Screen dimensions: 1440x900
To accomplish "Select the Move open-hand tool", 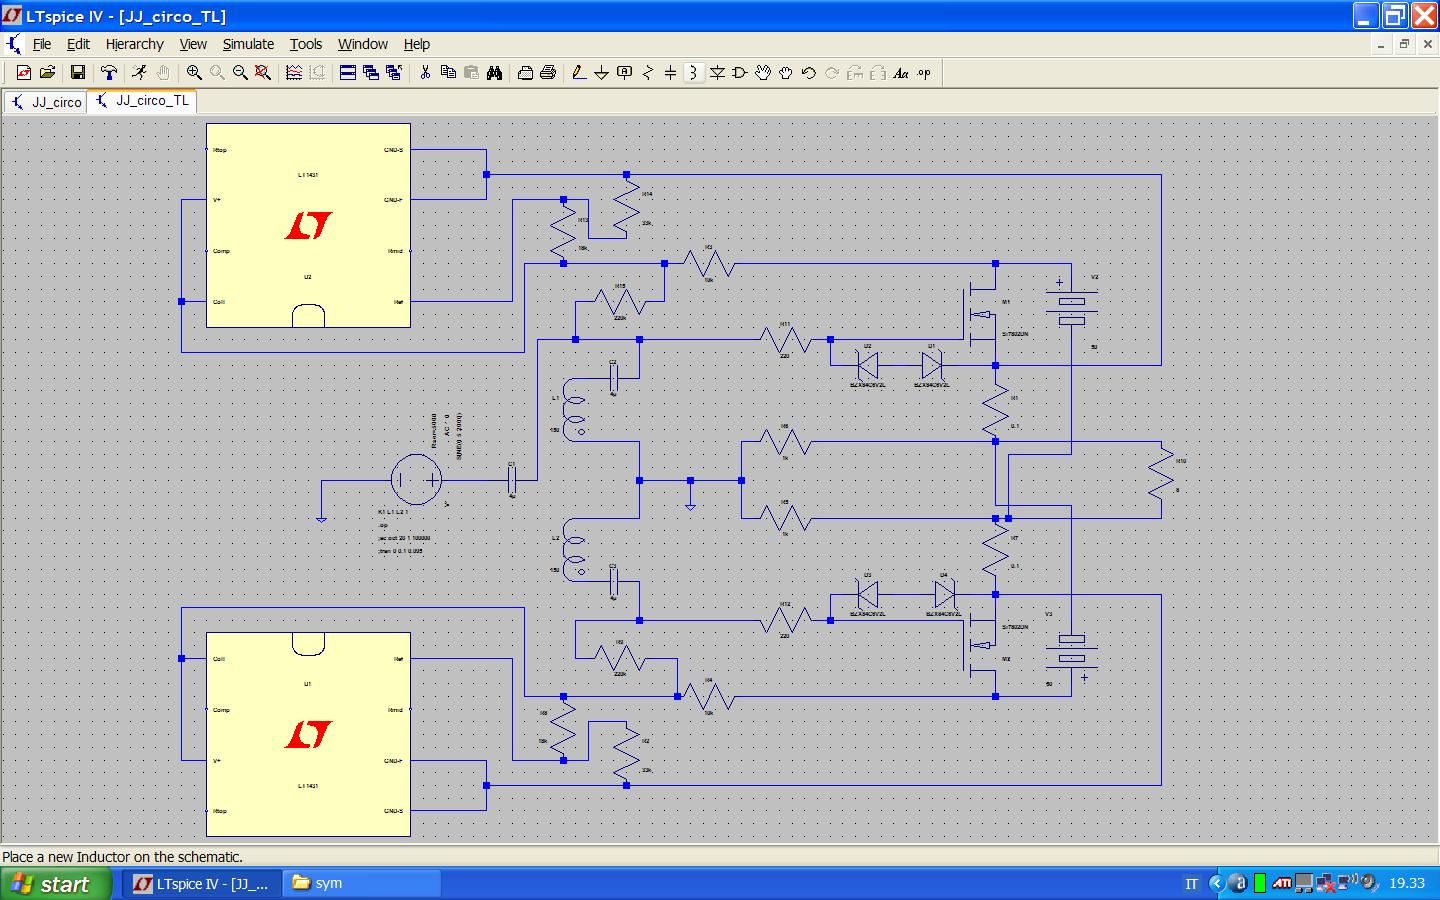I will (x=763, y=73).
